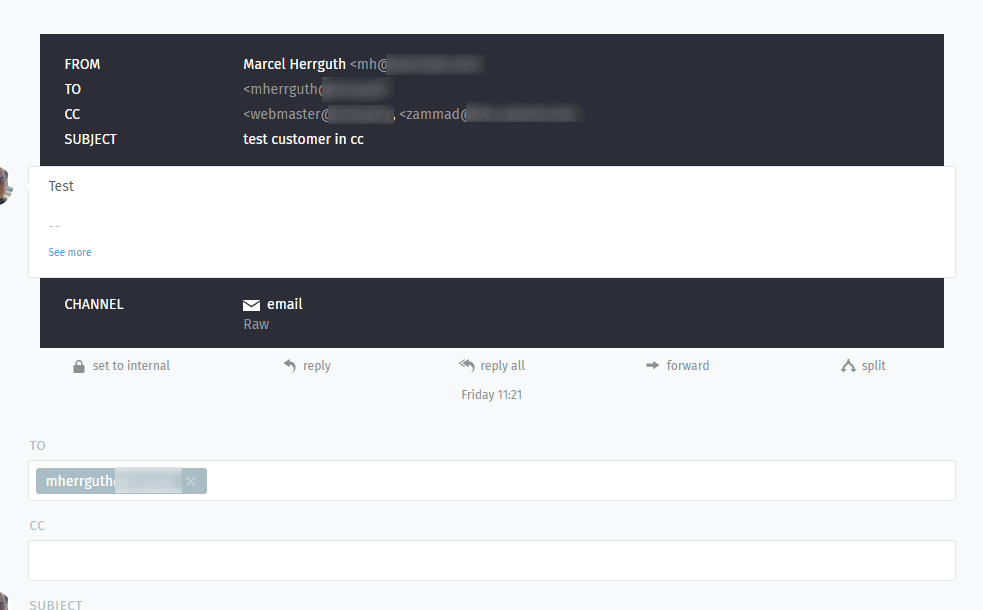Click the FROM header label
This screenshot has width=983, height=610.
pyautogui.click(x=82, y=65)
